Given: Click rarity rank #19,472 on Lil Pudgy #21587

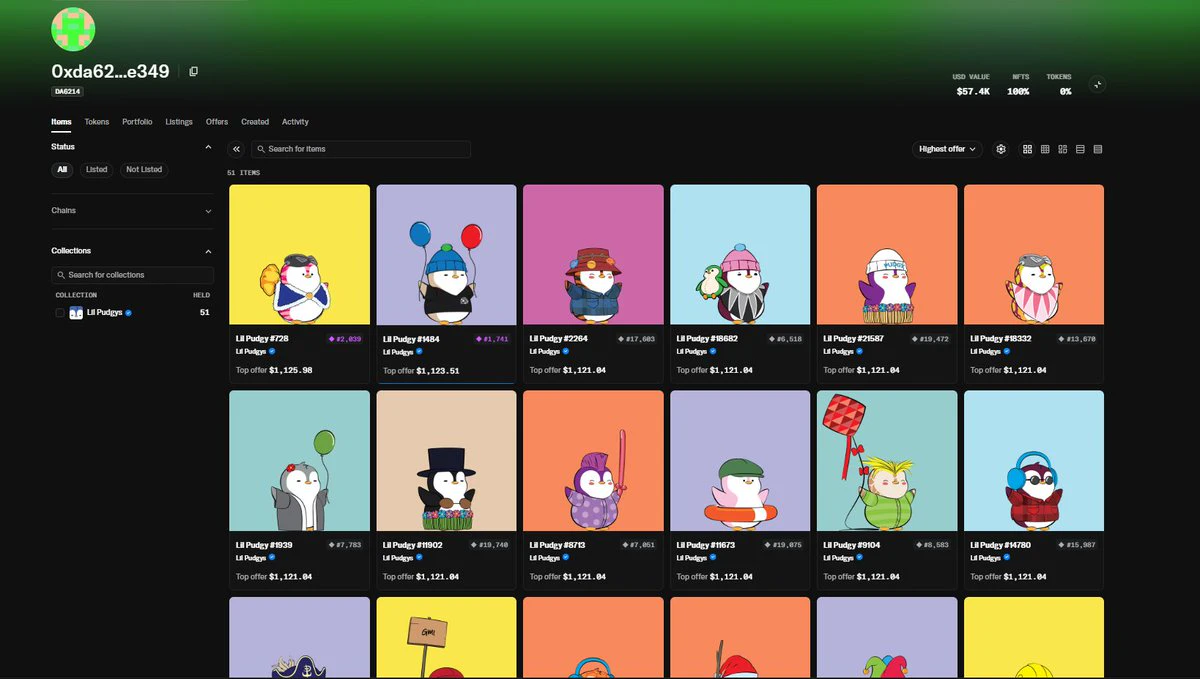Looking at the screenshot, I should click(x=930, y=339).
